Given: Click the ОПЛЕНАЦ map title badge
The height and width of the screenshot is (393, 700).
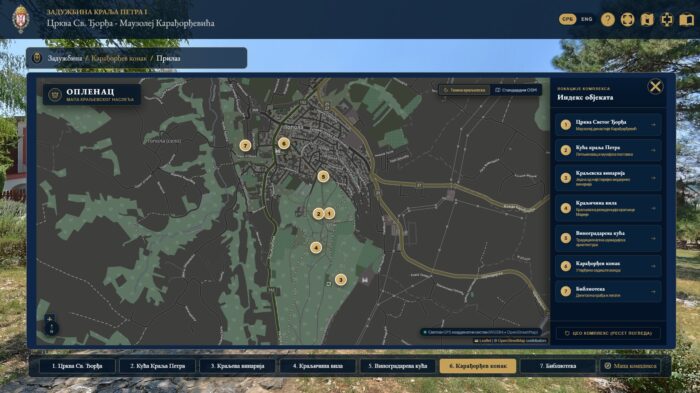Looking at the screenshot, I should click(x=92, y=95).
